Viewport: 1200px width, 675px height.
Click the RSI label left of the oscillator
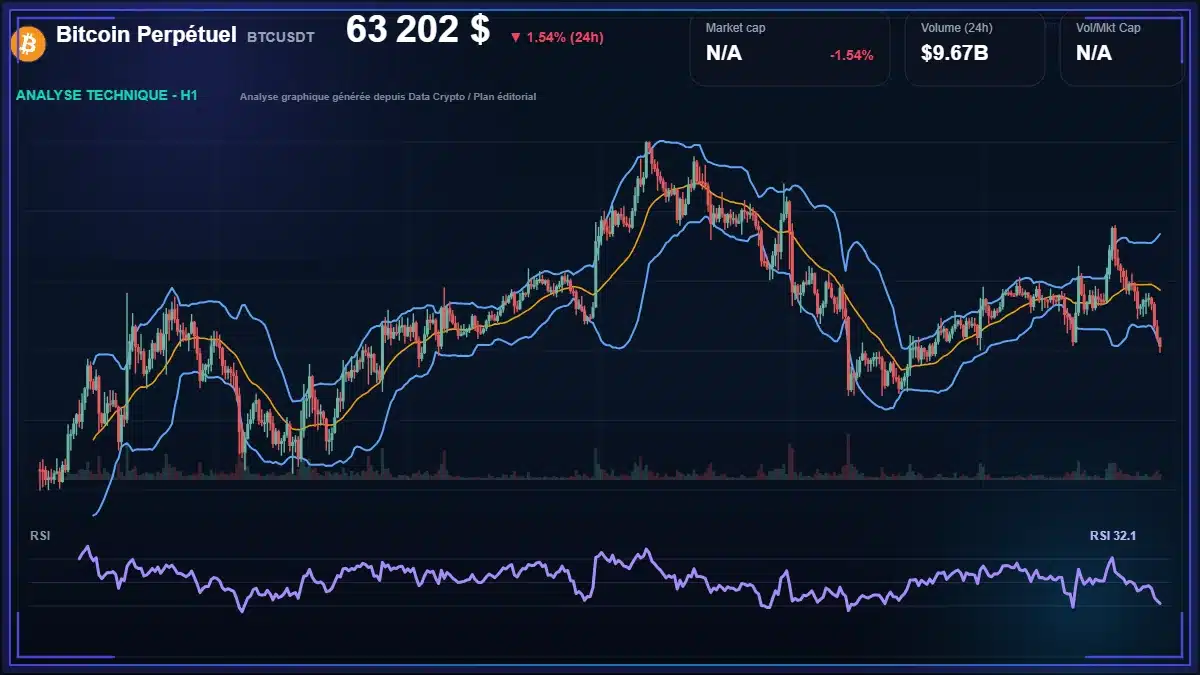pyautogui.click(x=40, y=536)
